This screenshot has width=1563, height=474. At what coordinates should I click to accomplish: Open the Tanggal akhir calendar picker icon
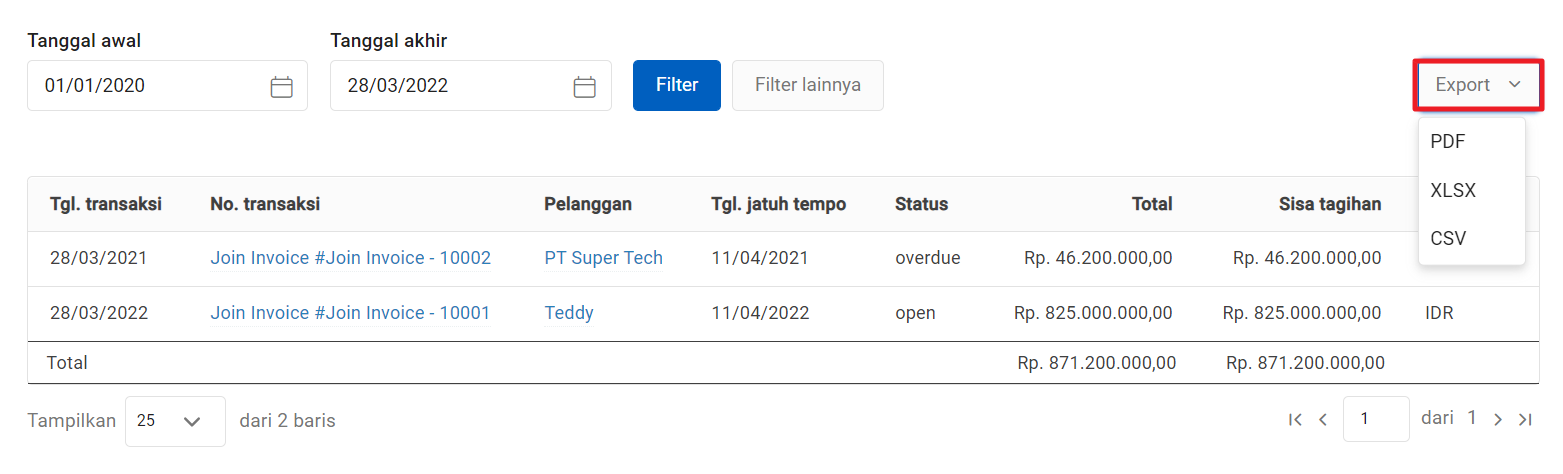[584, 87]
